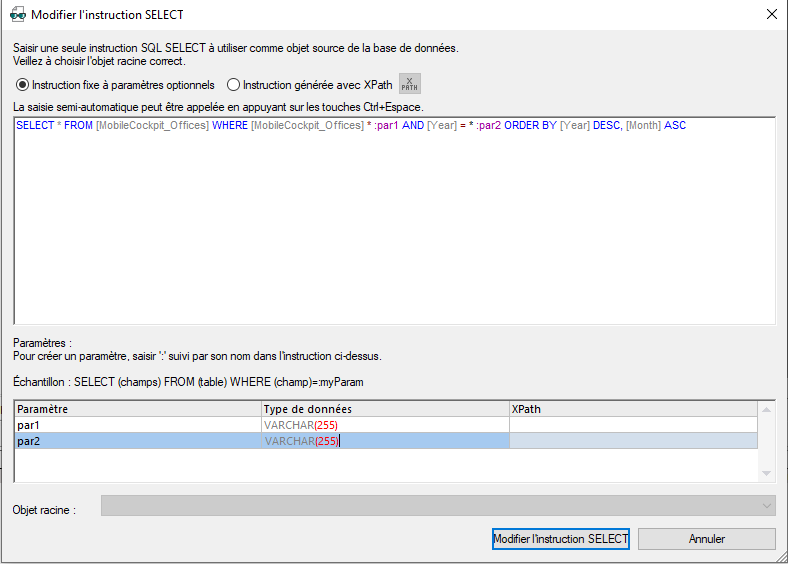Screen dimensions: 788x564
Task: Click the Type de données column header
Action: pyautogui.click(x=384, y=409)
